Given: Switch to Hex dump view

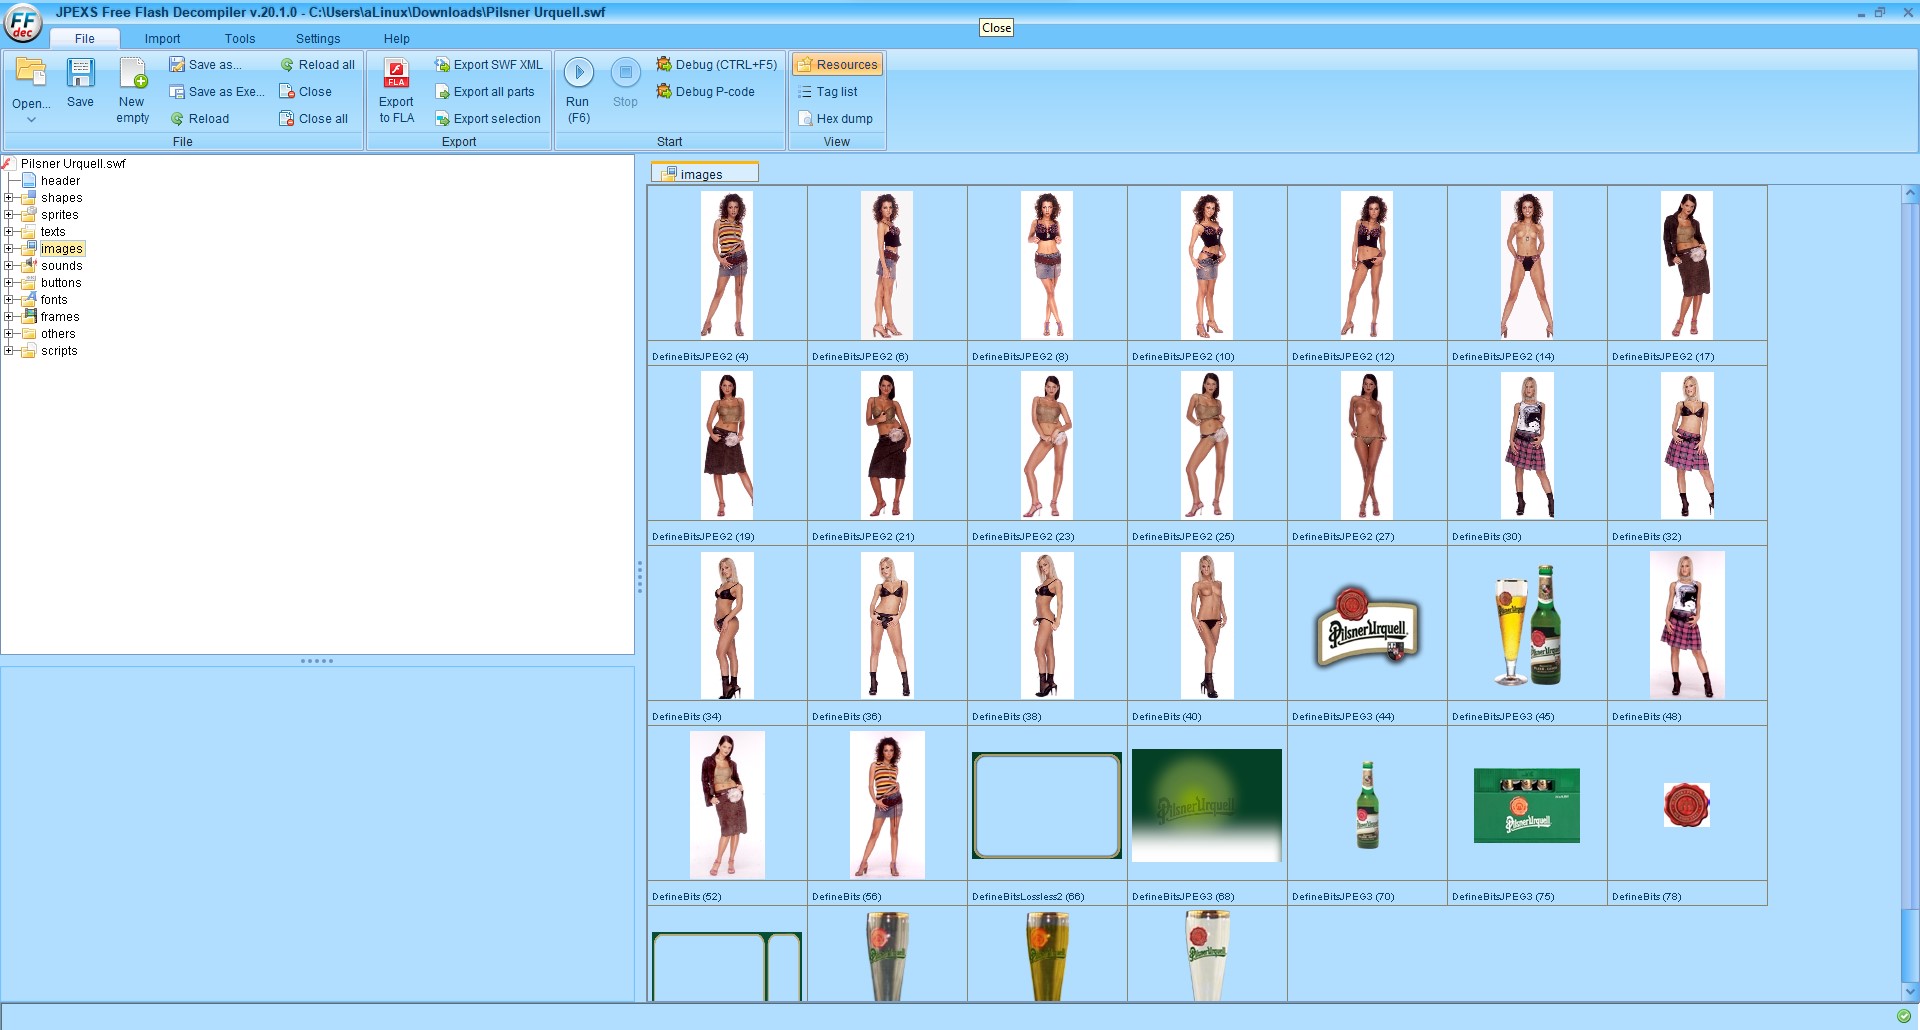Looking at the screenshot, I should 835,119.
